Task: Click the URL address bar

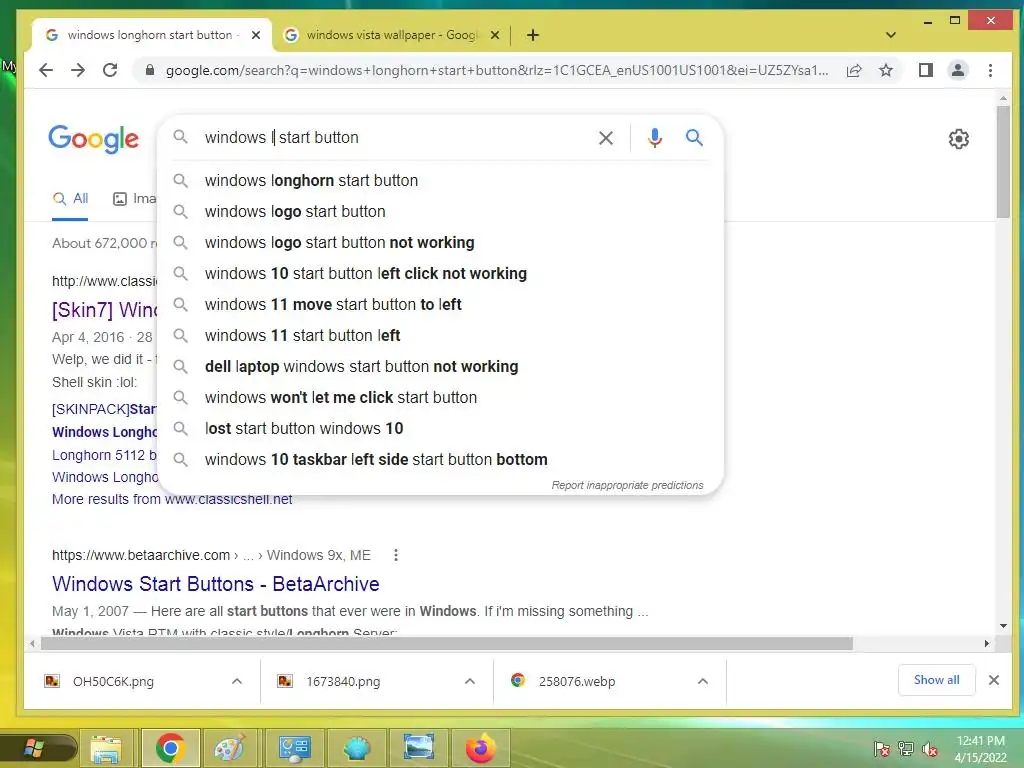Action: (x=496, y=71)
